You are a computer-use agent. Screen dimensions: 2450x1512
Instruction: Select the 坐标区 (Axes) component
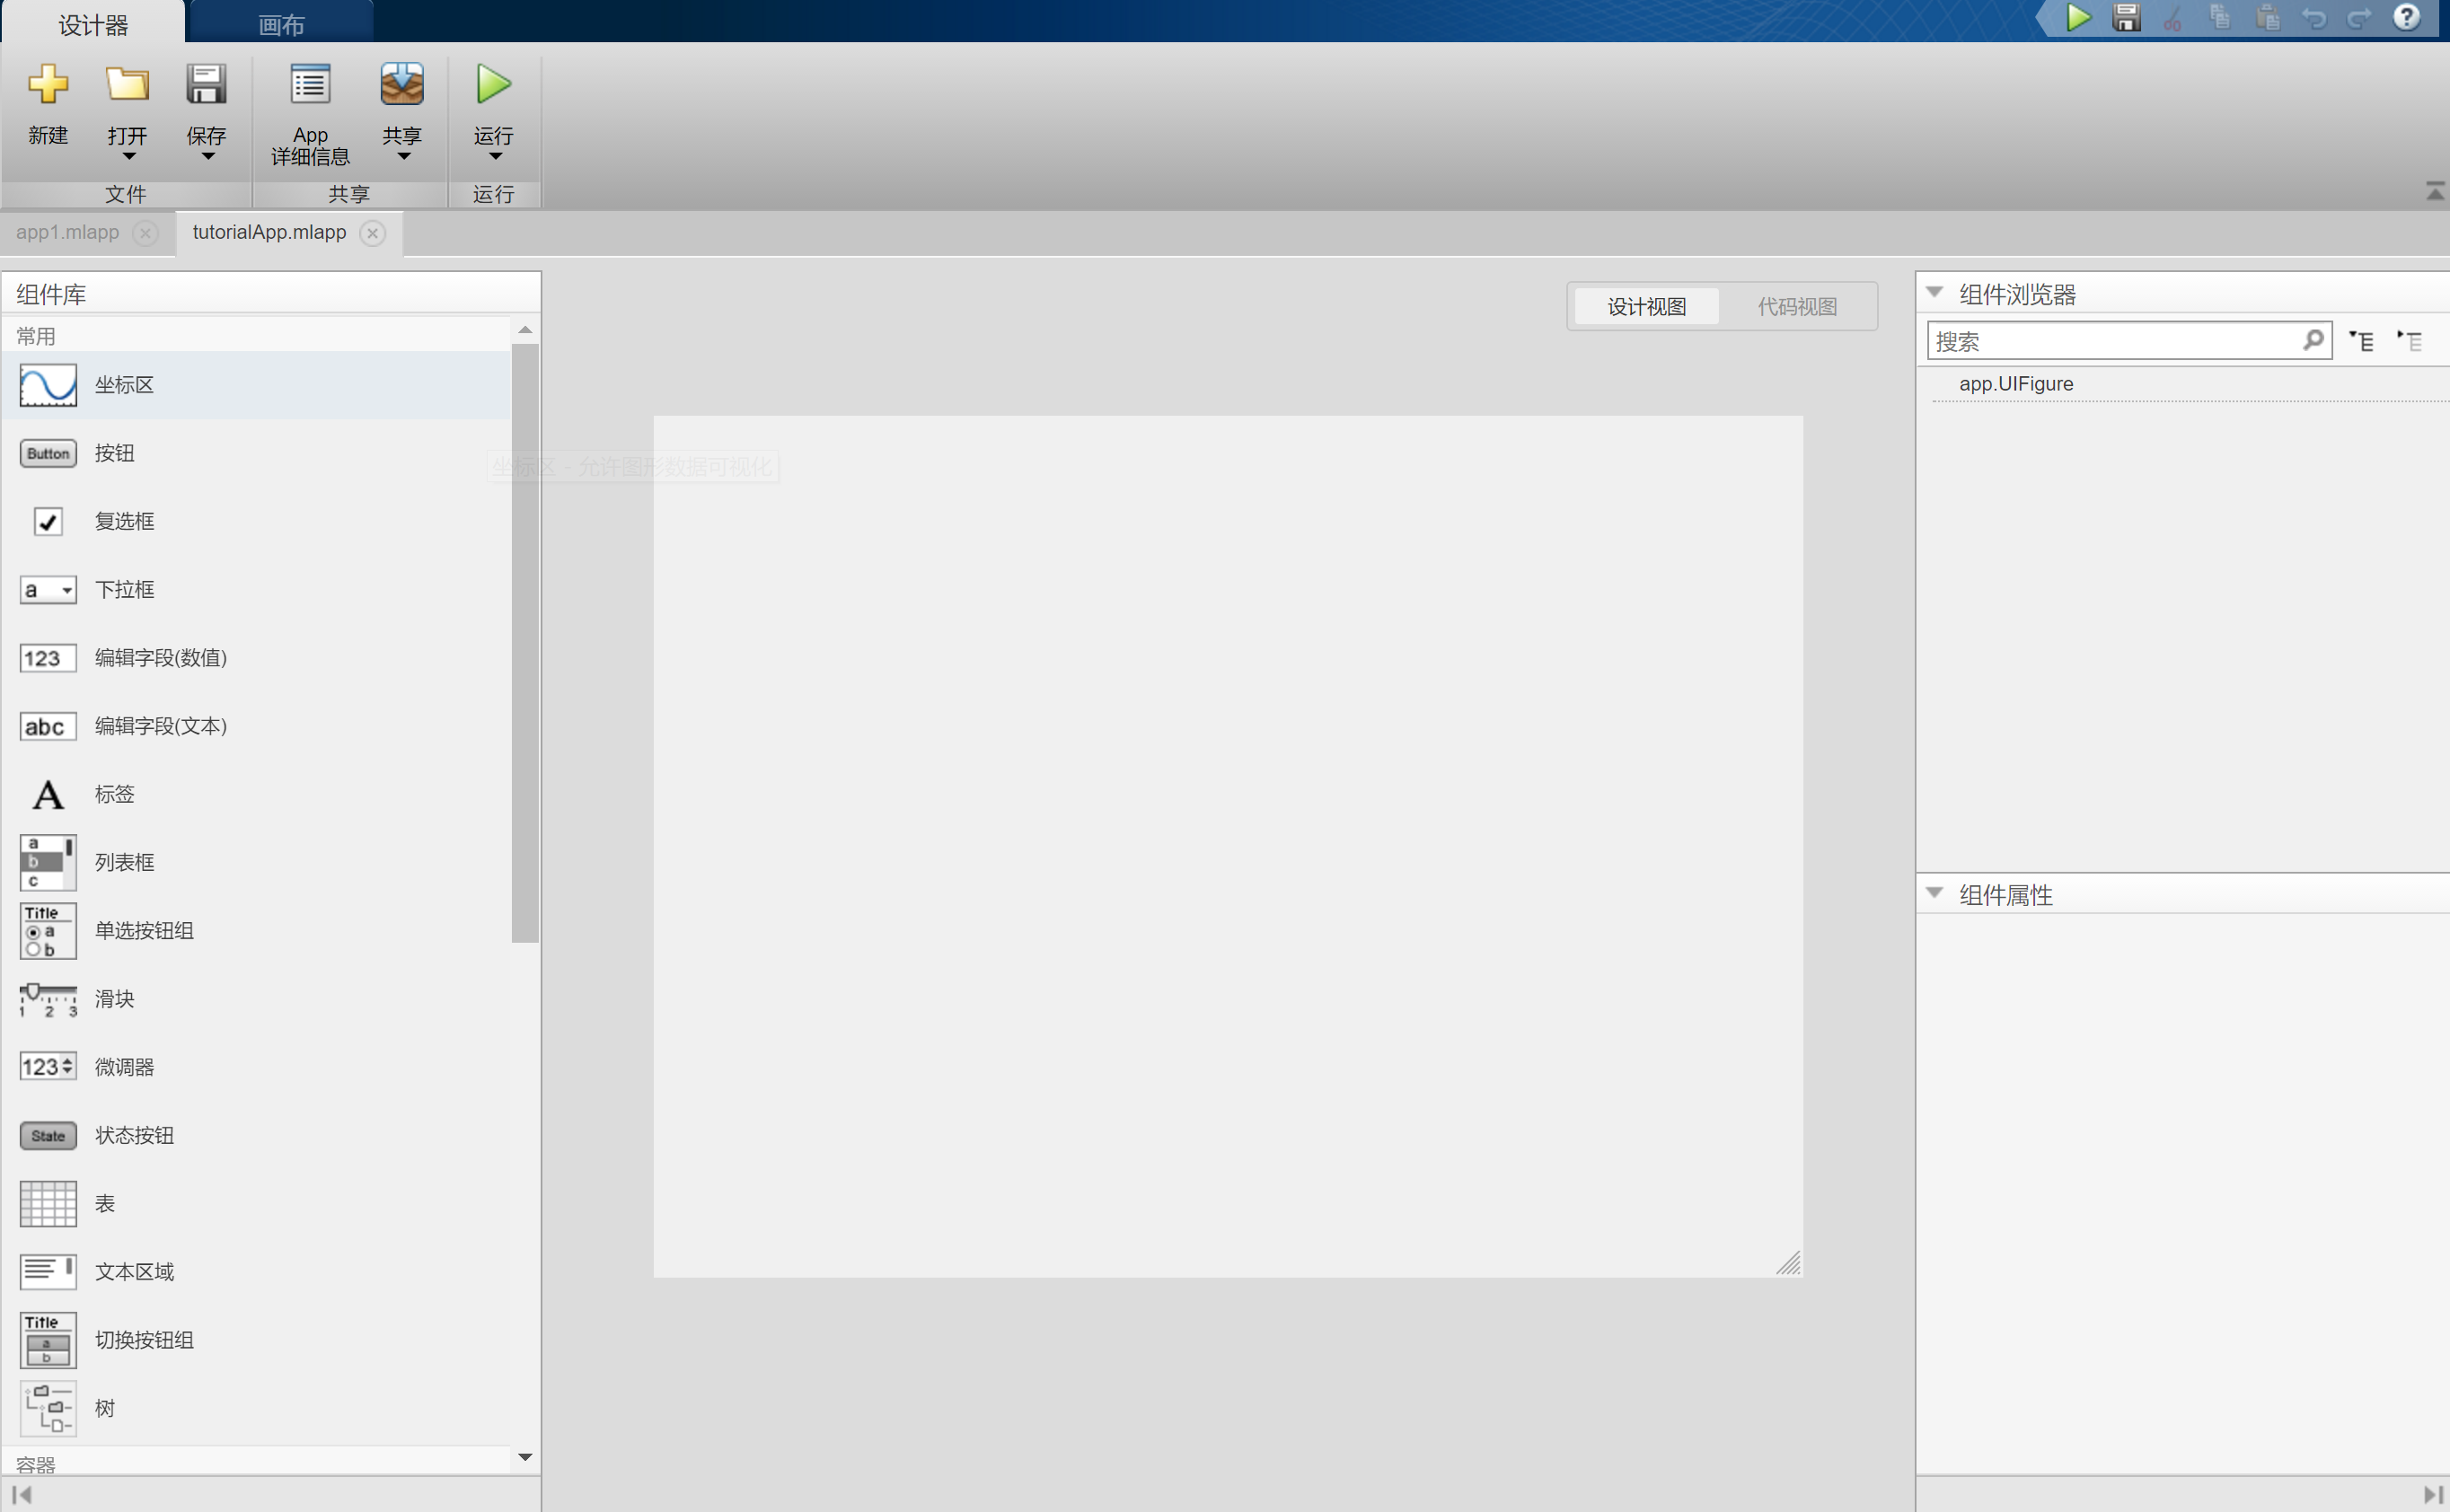click(124, 384)
